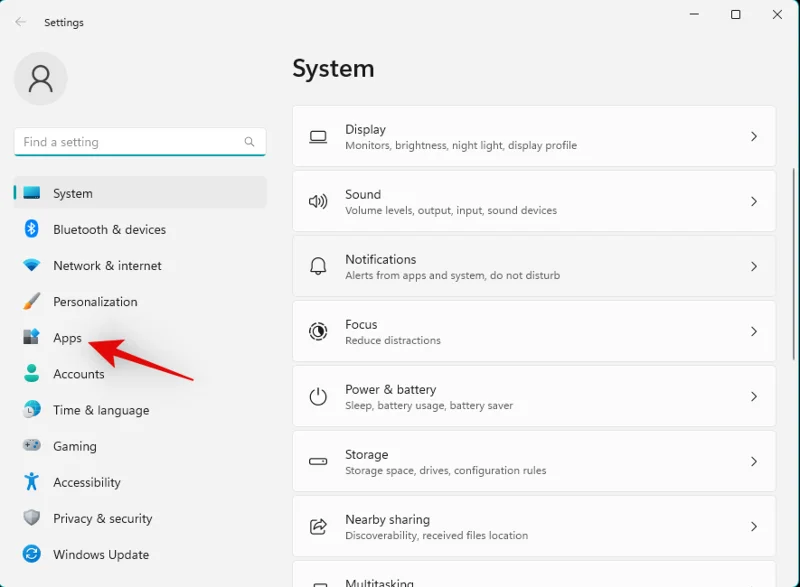Click the Find a setting search box
Viewport: 800px width, 587px height.
coord(140,142)
